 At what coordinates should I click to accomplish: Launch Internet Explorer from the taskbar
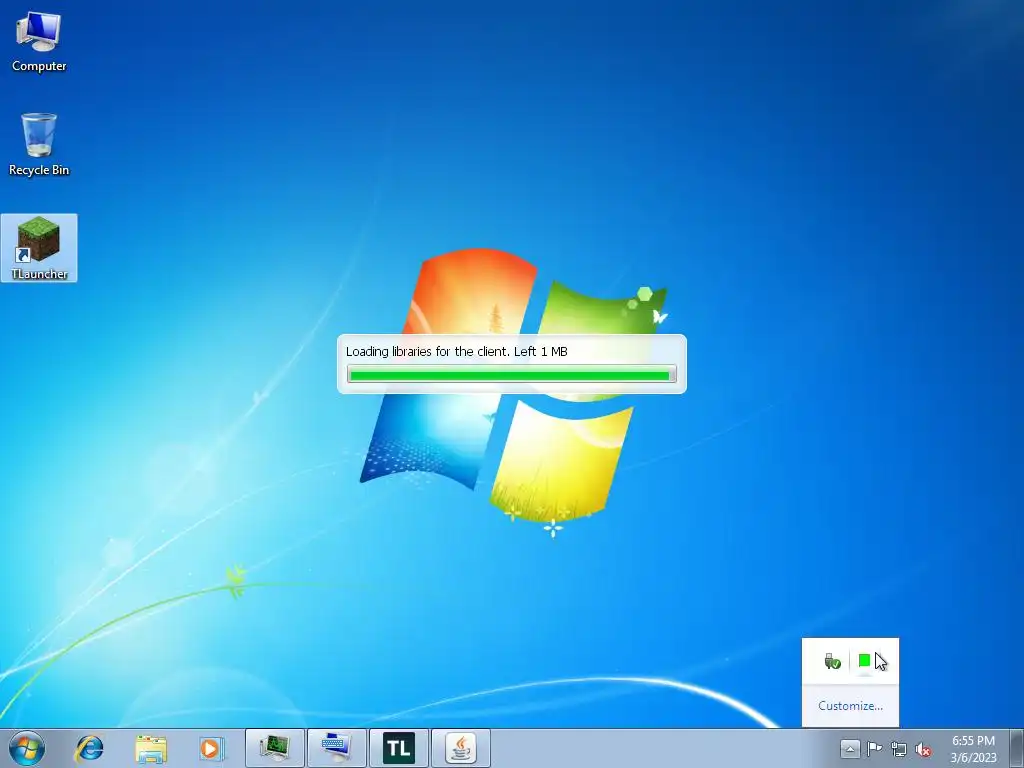click(x=89, y=748)
